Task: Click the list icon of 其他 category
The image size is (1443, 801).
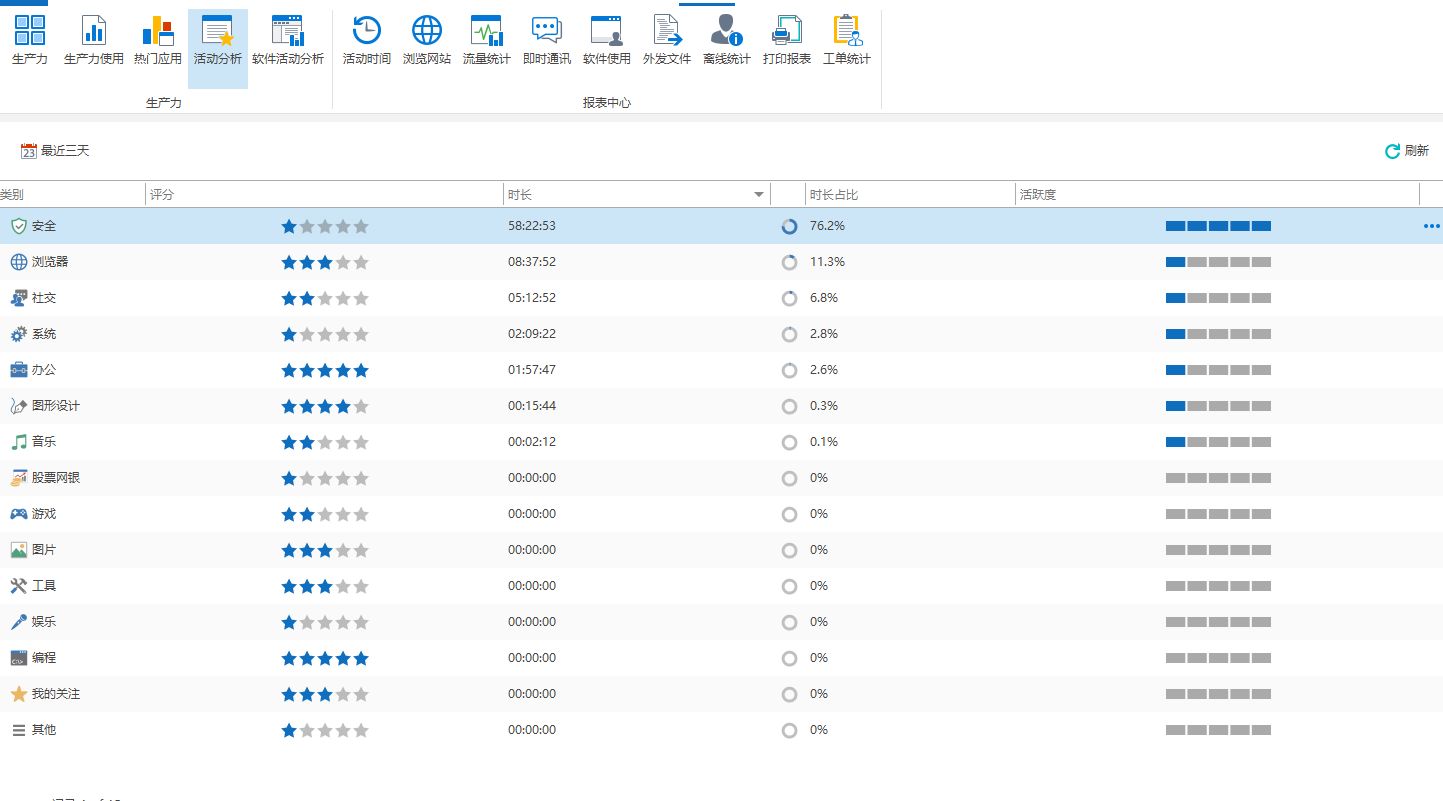Action: (x=19, y=730)
